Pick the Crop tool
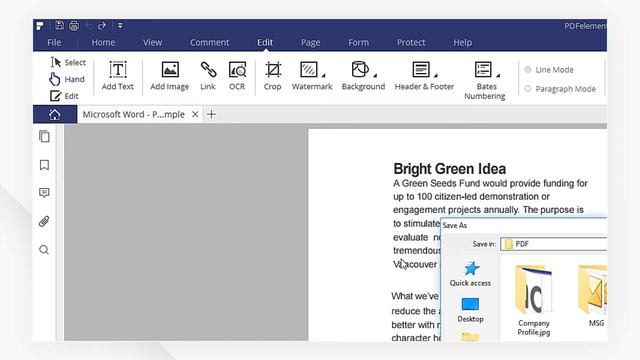Image resolution: width=640 pixels, height=360 pixels. pyautogui.click(x=272, y=76)
